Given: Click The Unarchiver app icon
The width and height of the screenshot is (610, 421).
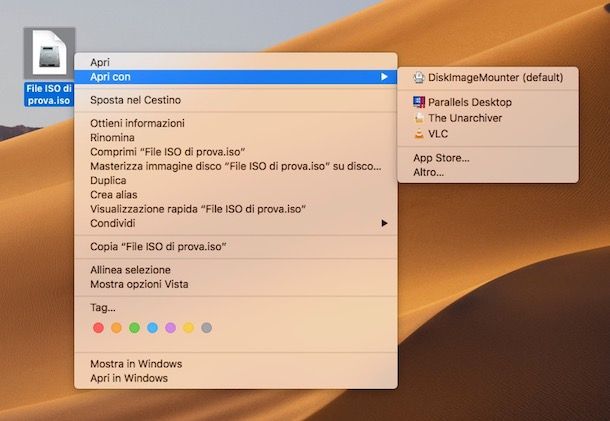Looking at the screenshot, I should [419, 118].
